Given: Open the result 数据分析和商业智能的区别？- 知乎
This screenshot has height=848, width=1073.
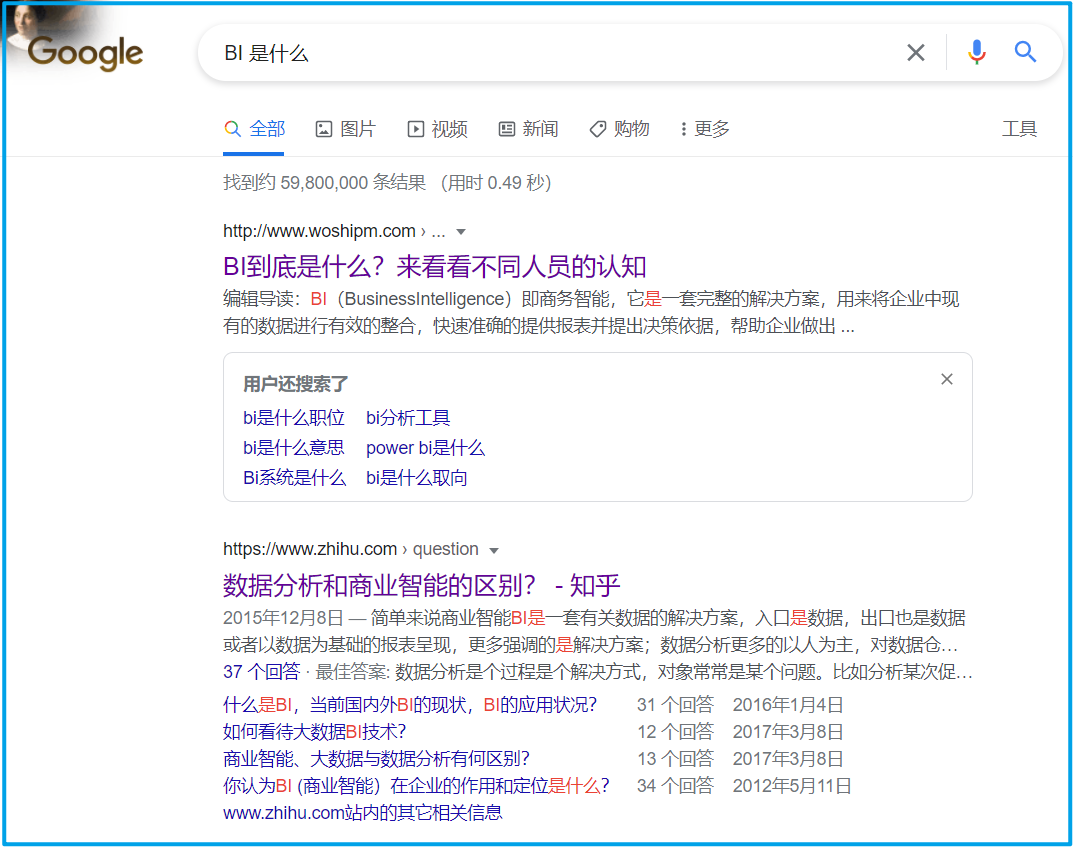Looking at the screenshot, I should (422, 585).
